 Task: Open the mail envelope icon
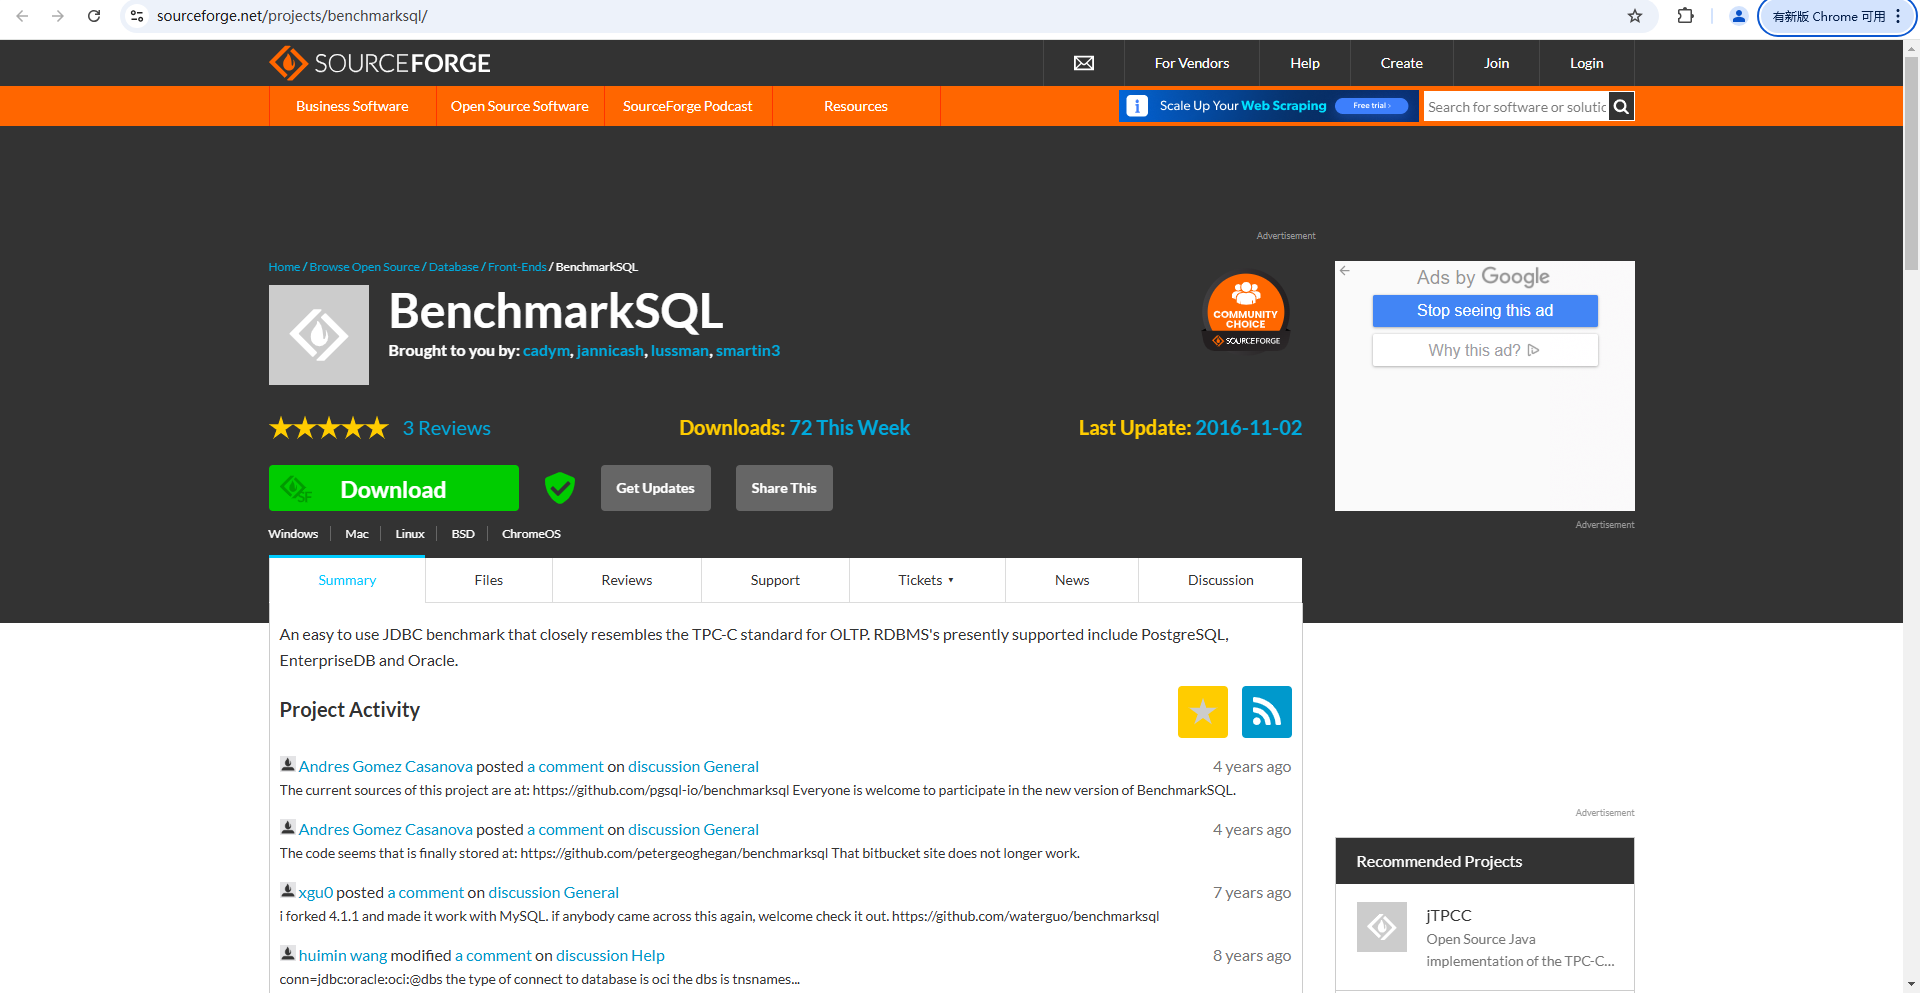click(x=1084, y=63)
